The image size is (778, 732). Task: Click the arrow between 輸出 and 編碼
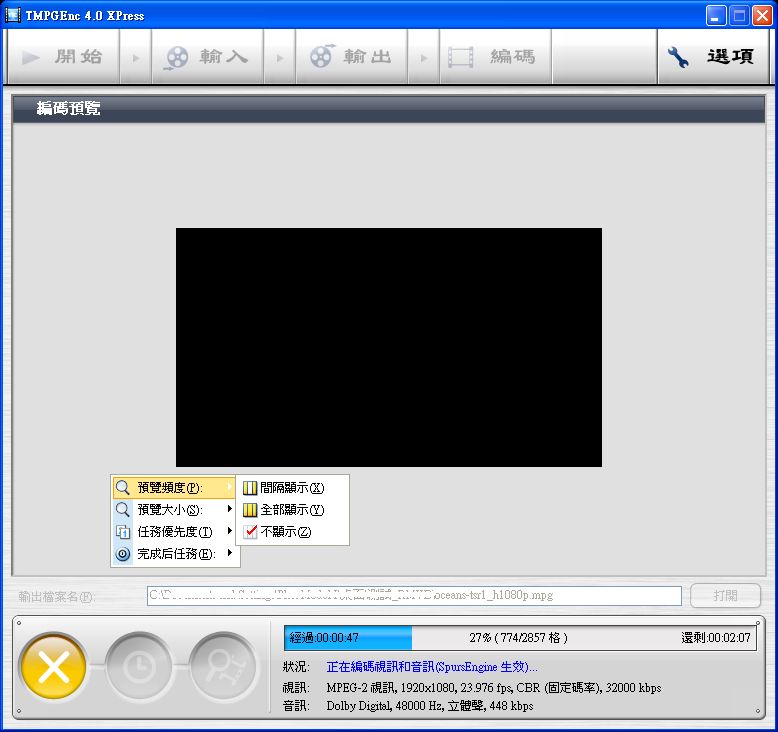pos(424,58)
